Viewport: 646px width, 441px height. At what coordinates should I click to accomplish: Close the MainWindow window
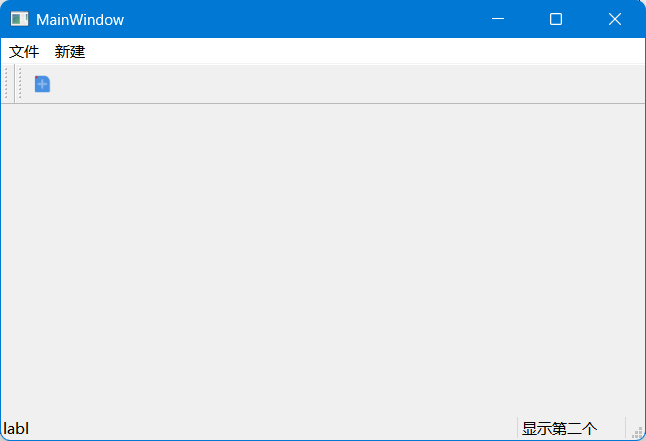point(615,19)
